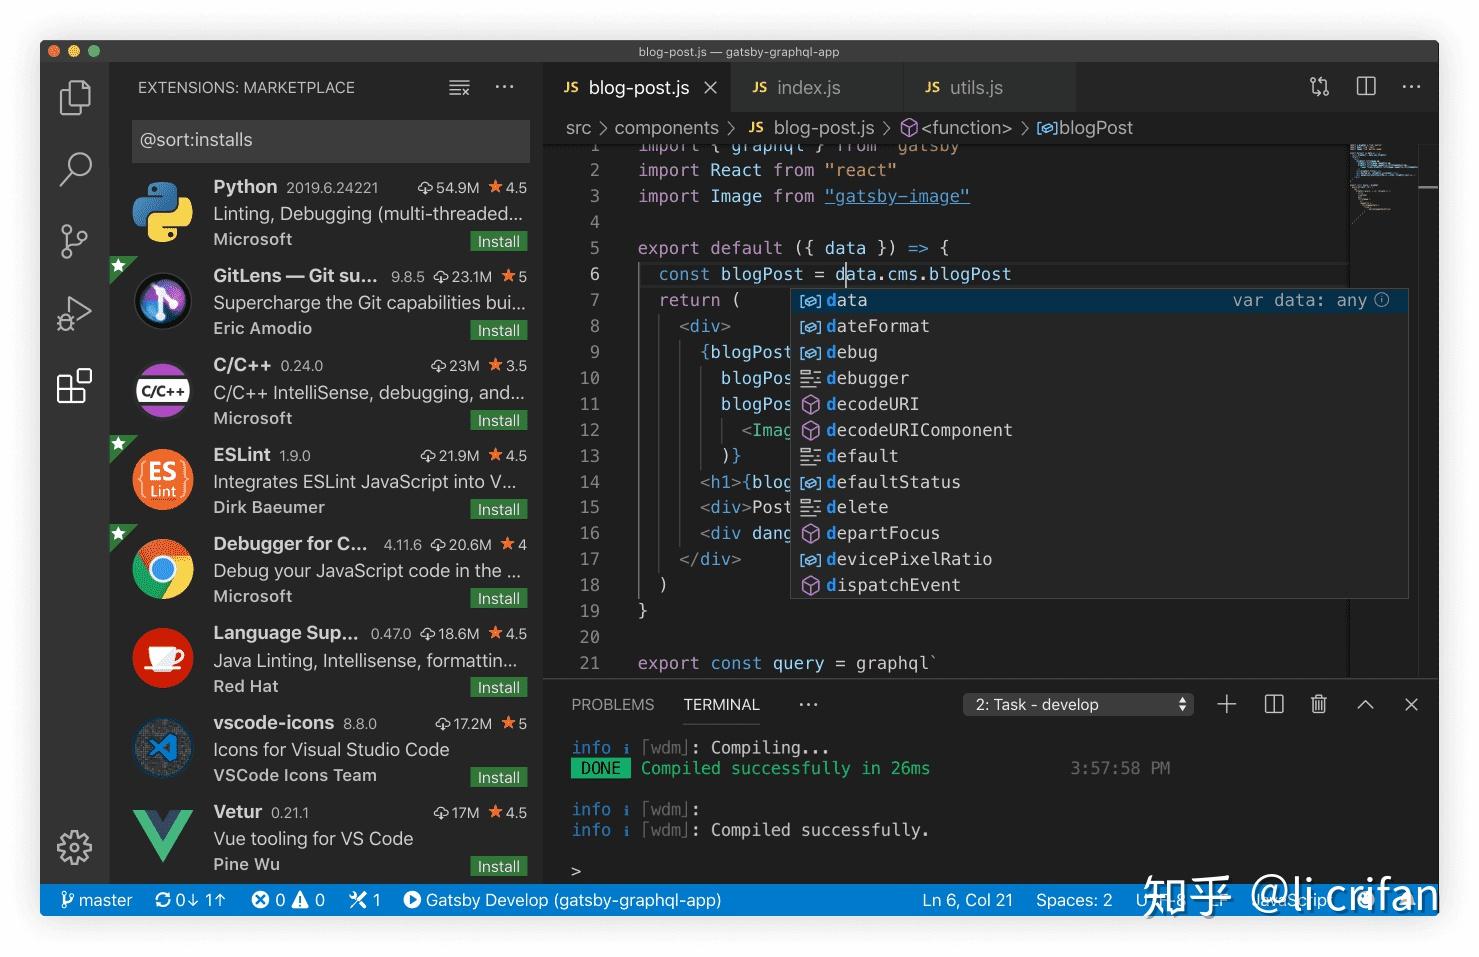Click the compare changes icon in editor
Image resolution: width=1479 pixels, height=957 pixels.
(1319, 87)
